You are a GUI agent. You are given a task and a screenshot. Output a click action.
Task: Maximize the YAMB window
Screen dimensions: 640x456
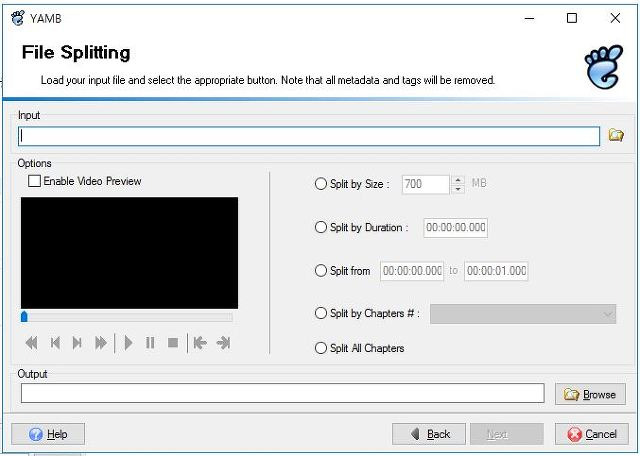point(572,18)
